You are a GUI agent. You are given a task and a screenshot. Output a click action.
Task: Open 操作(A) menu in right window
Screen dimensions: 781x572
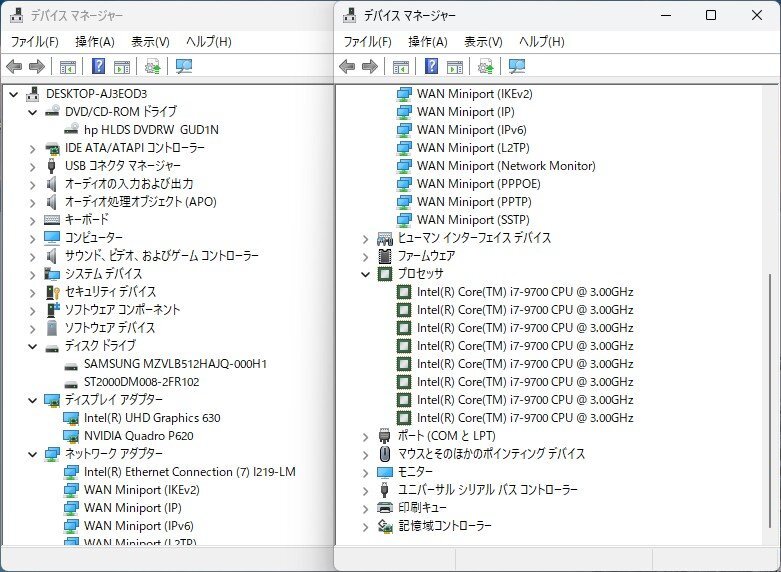[x=427, y=41]
